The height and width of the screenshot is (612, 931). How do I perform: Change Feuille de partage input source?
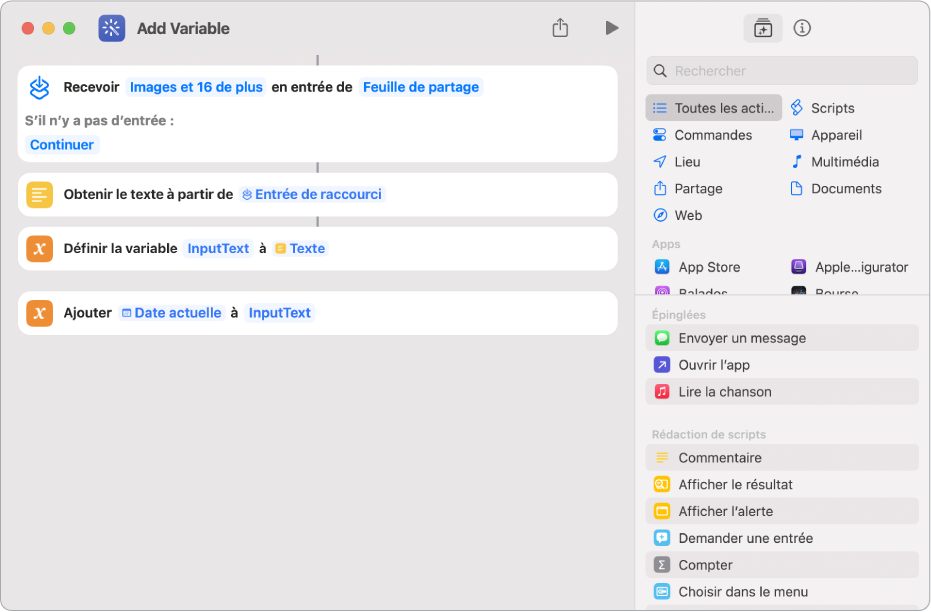click(420, 87)
